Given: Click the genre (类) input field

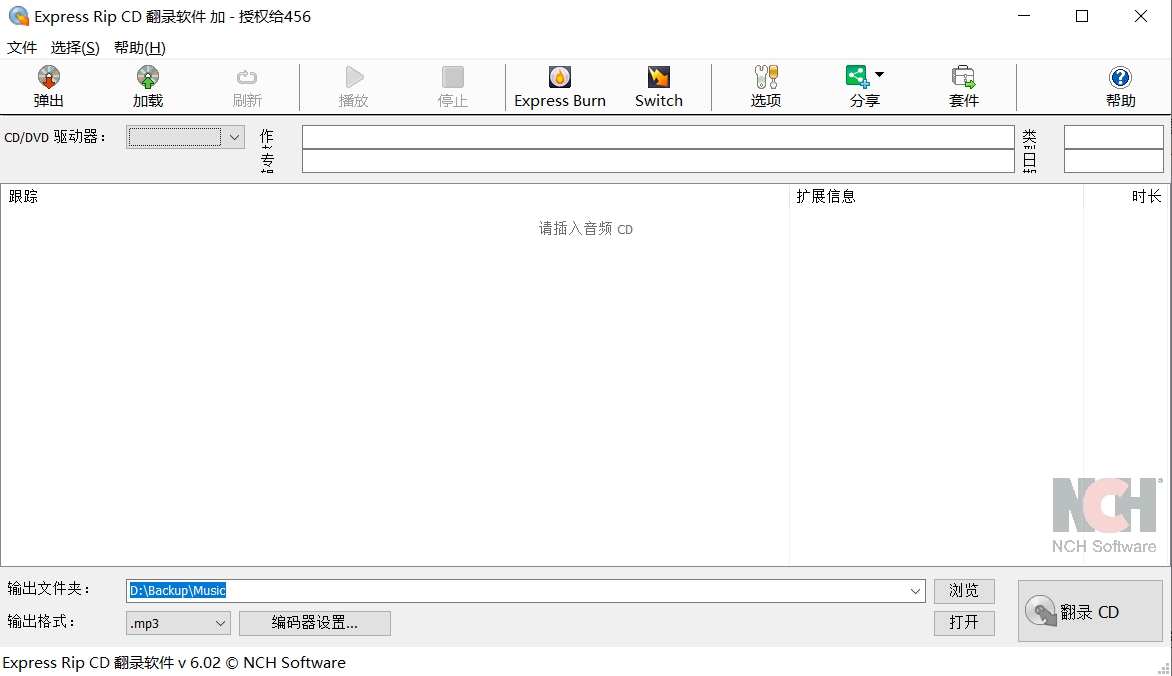Looking at the screenshot, I should click(1113, 137).
